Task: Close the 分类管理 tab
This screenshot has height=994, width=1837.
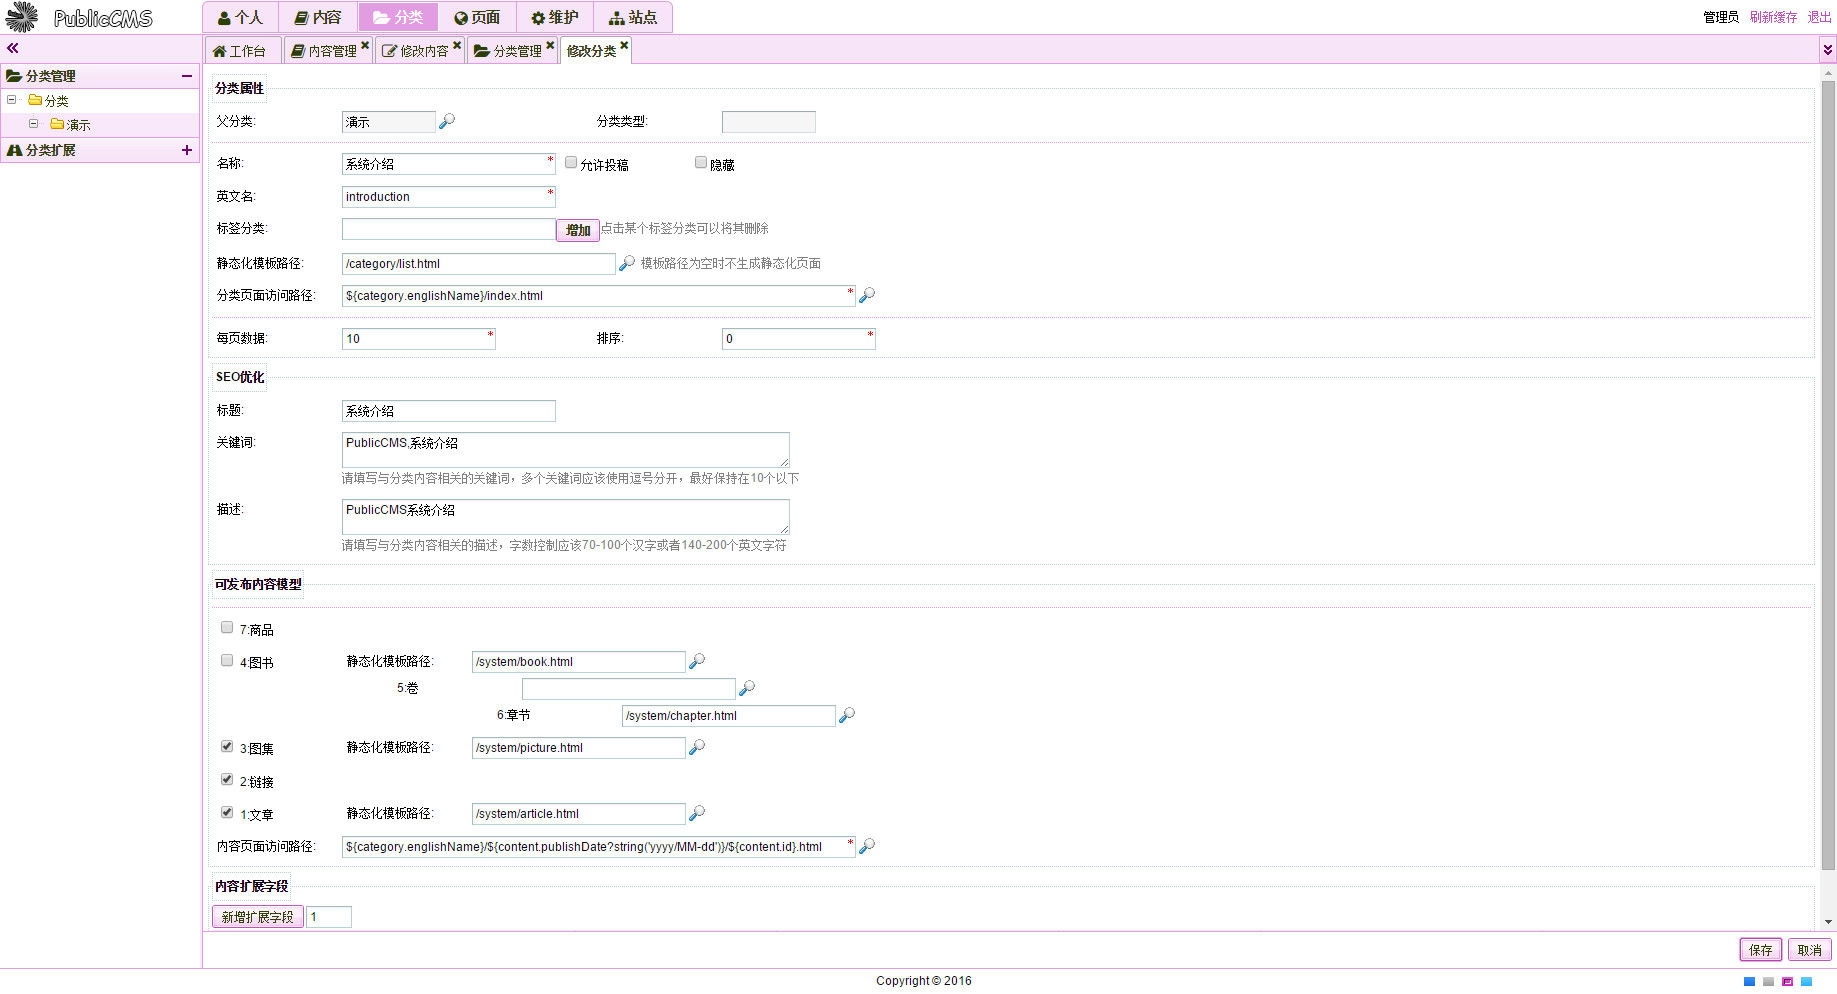Action: [x=550, y=45]
